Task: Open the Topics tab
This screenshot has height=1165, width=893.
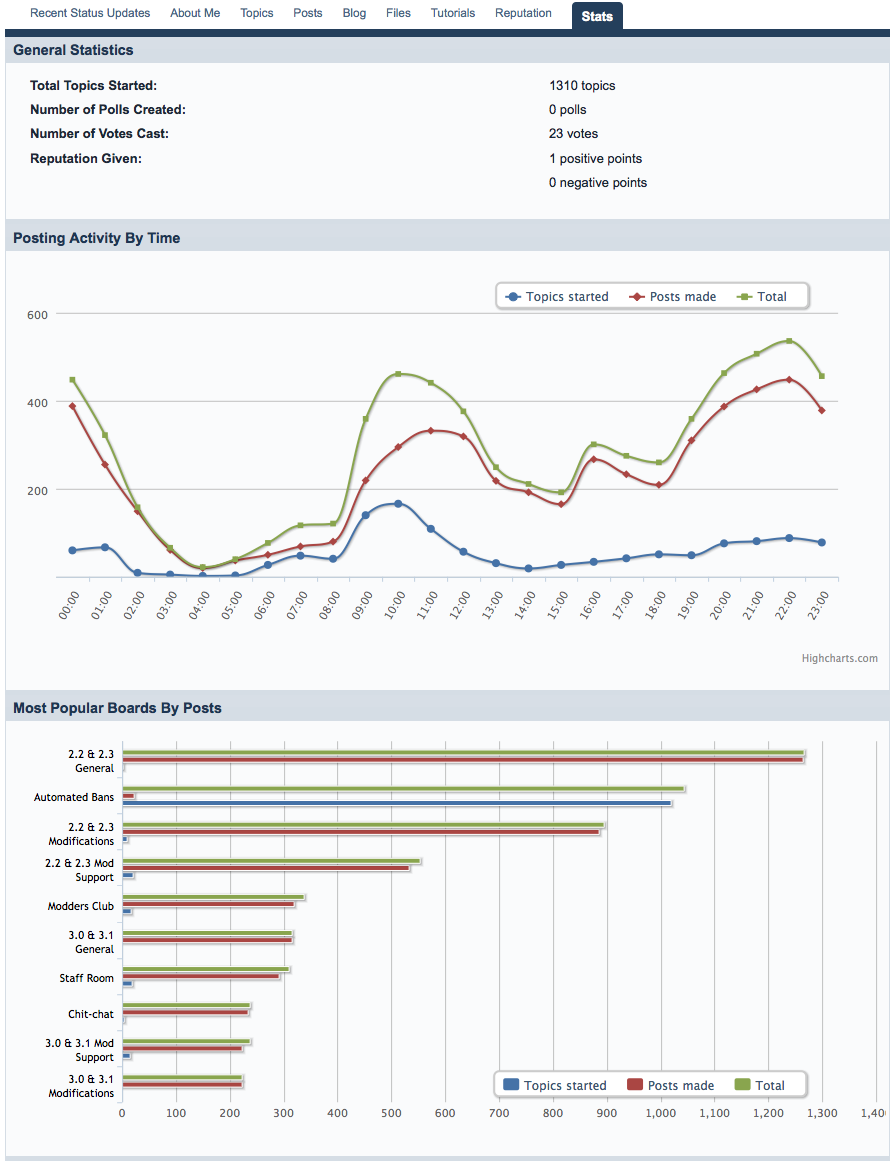Action: tap(257, 13)
